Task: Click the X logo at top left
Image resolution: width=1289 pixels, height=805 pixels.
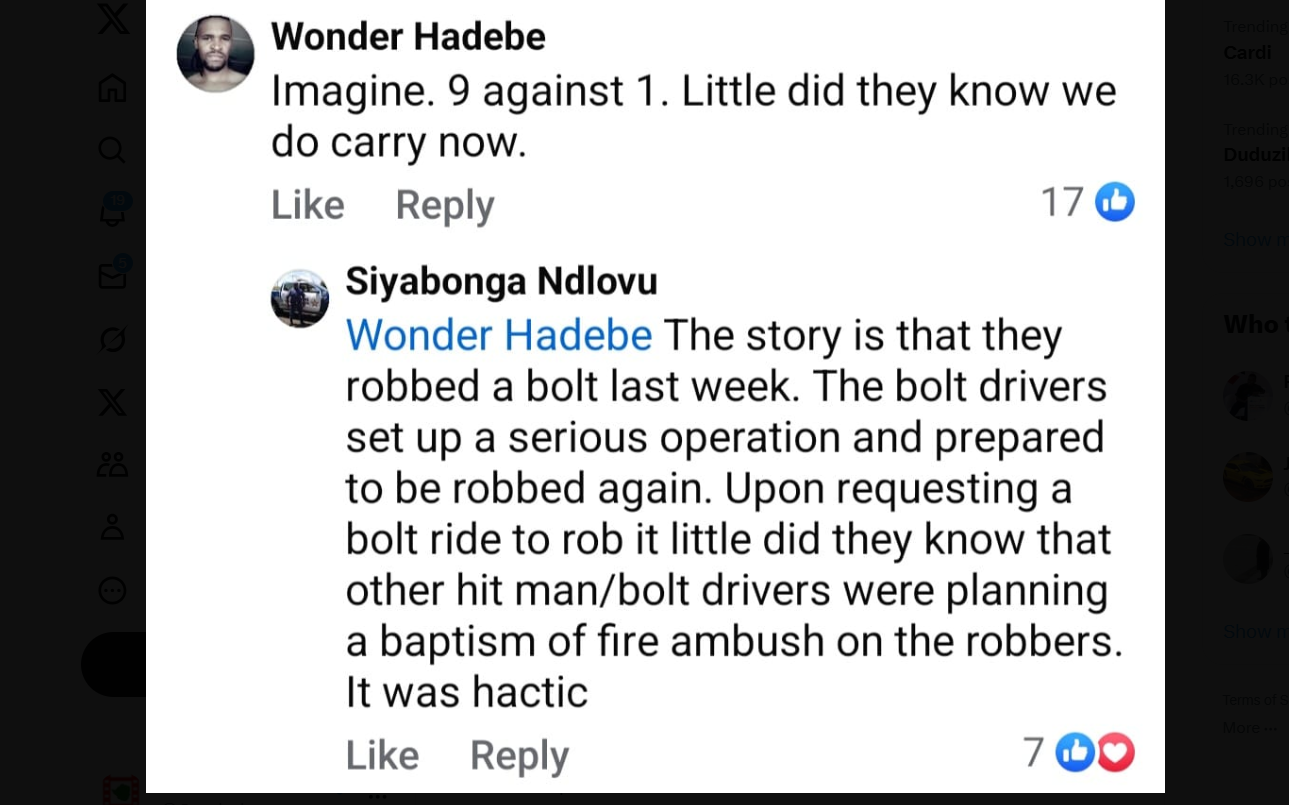Action: [113, 18]
